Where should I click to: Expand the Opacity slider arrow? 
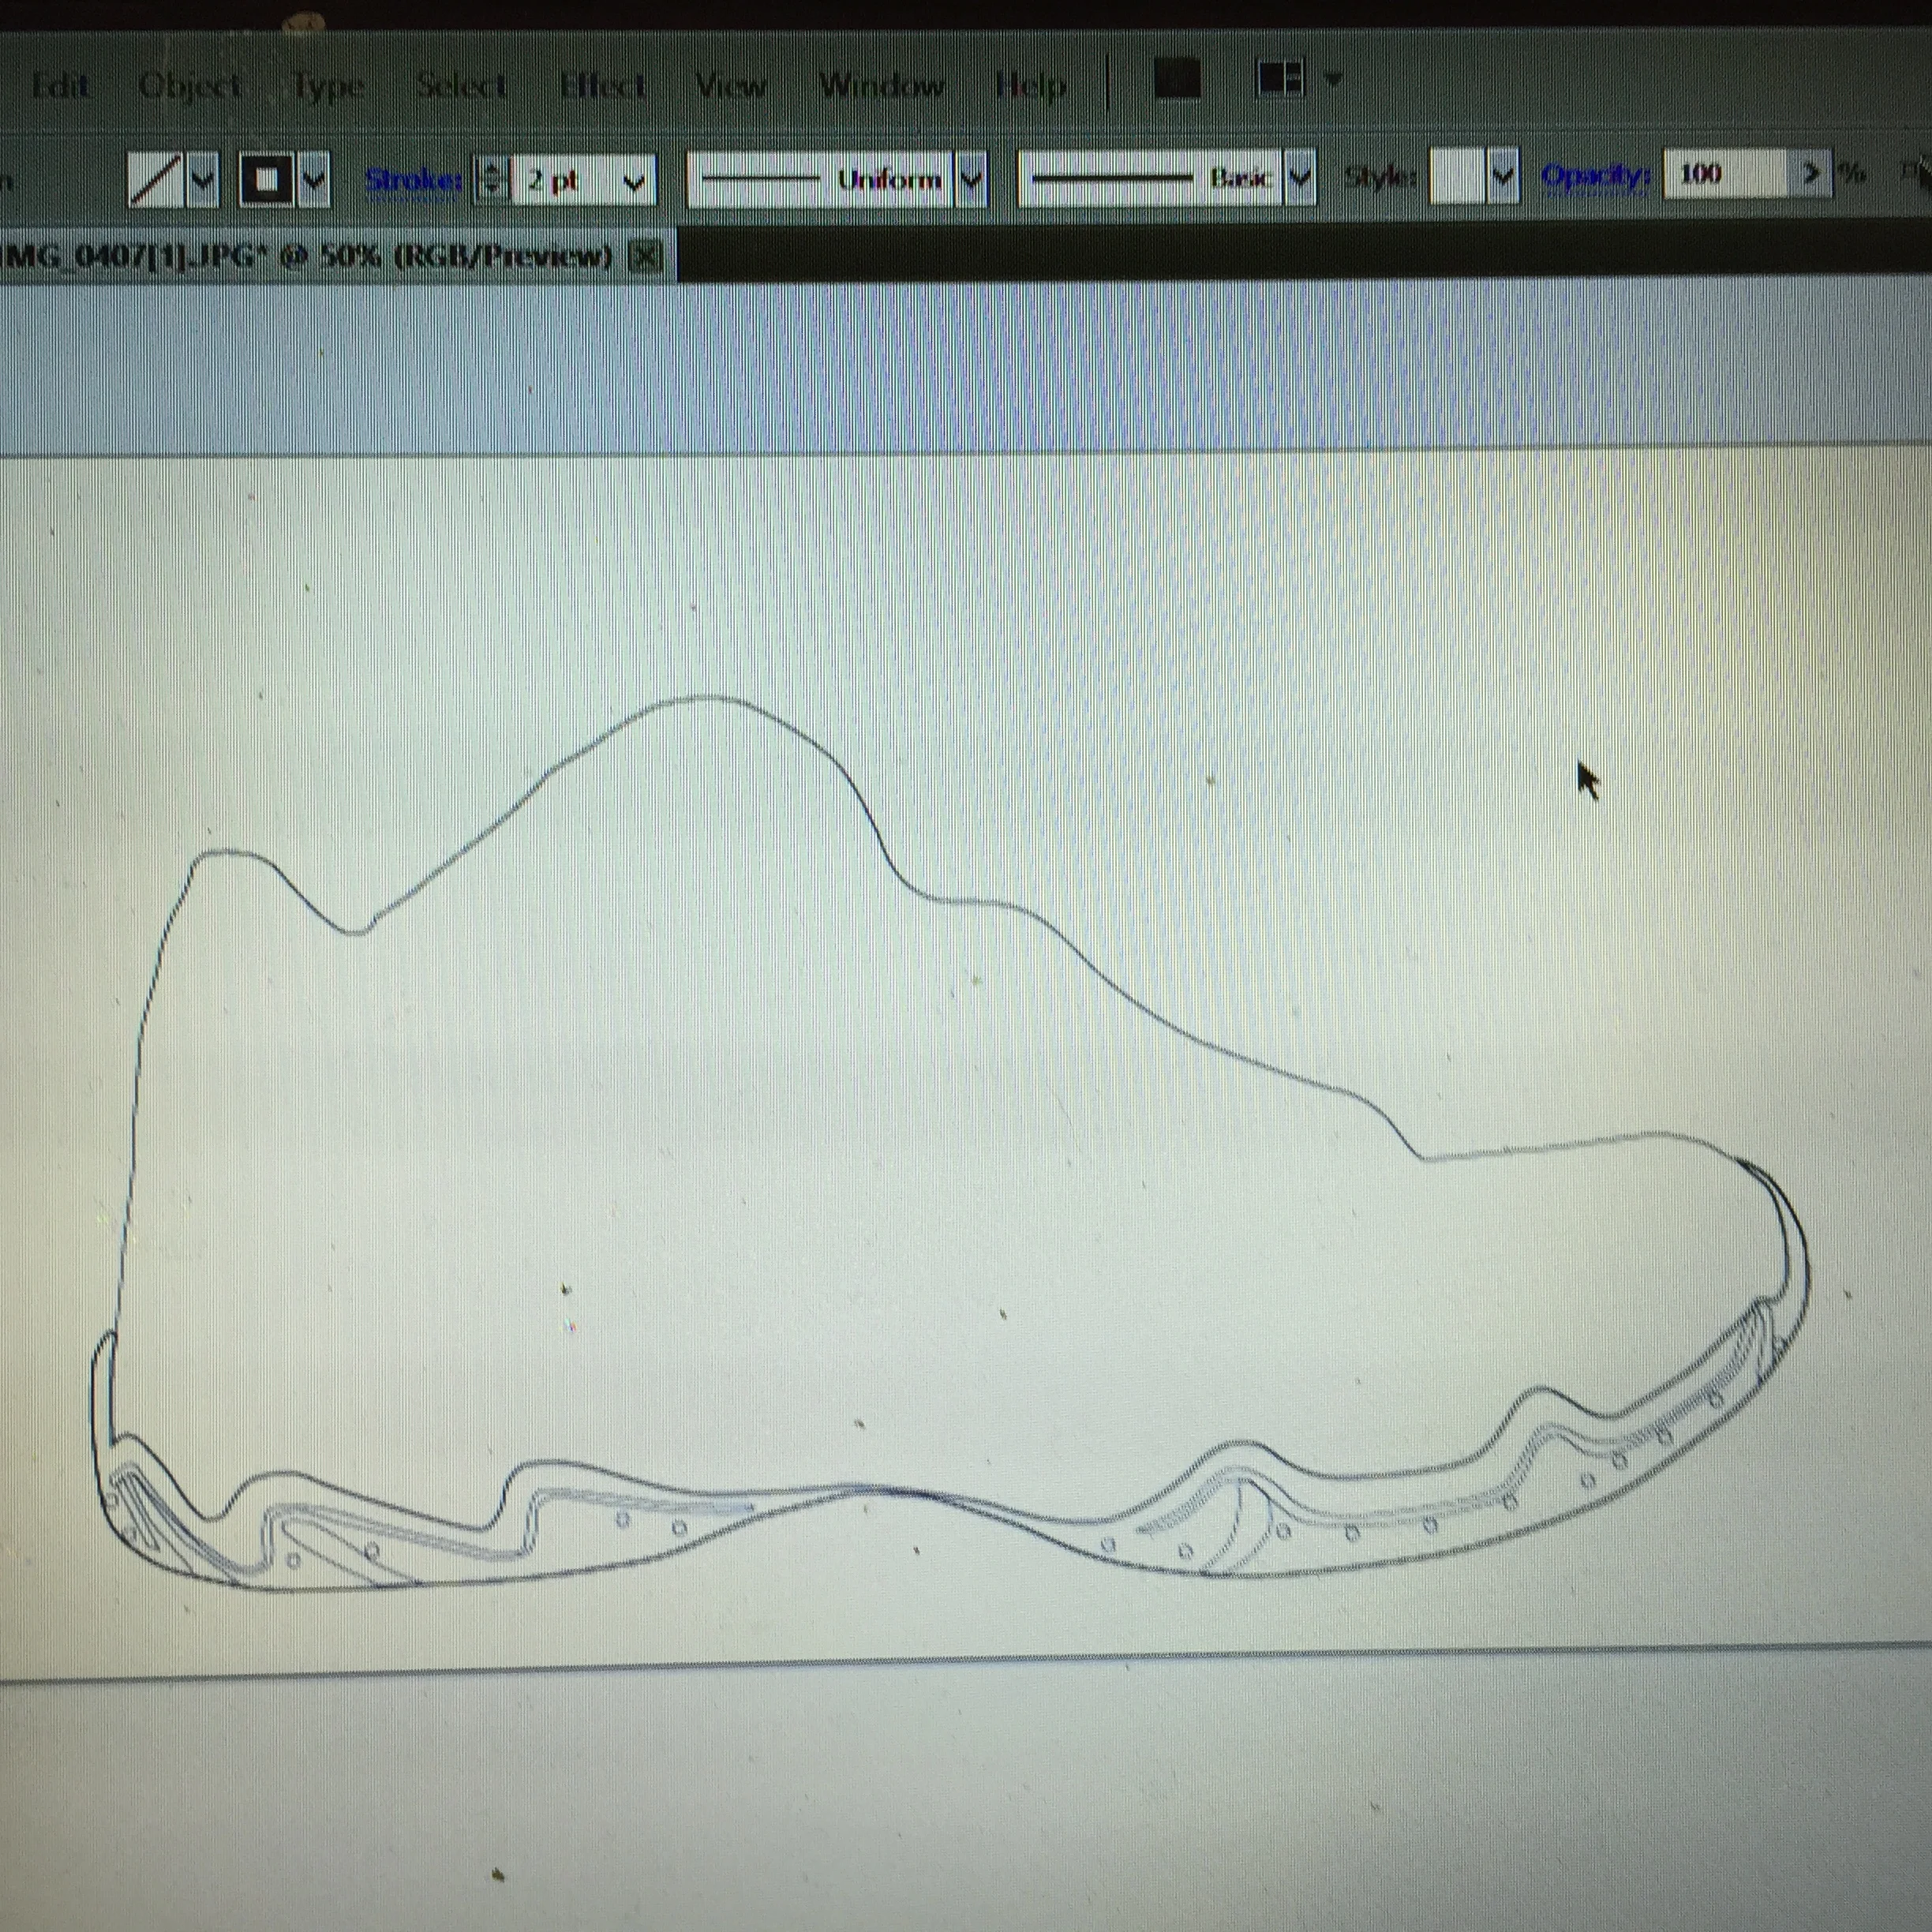coord(1810,174)
